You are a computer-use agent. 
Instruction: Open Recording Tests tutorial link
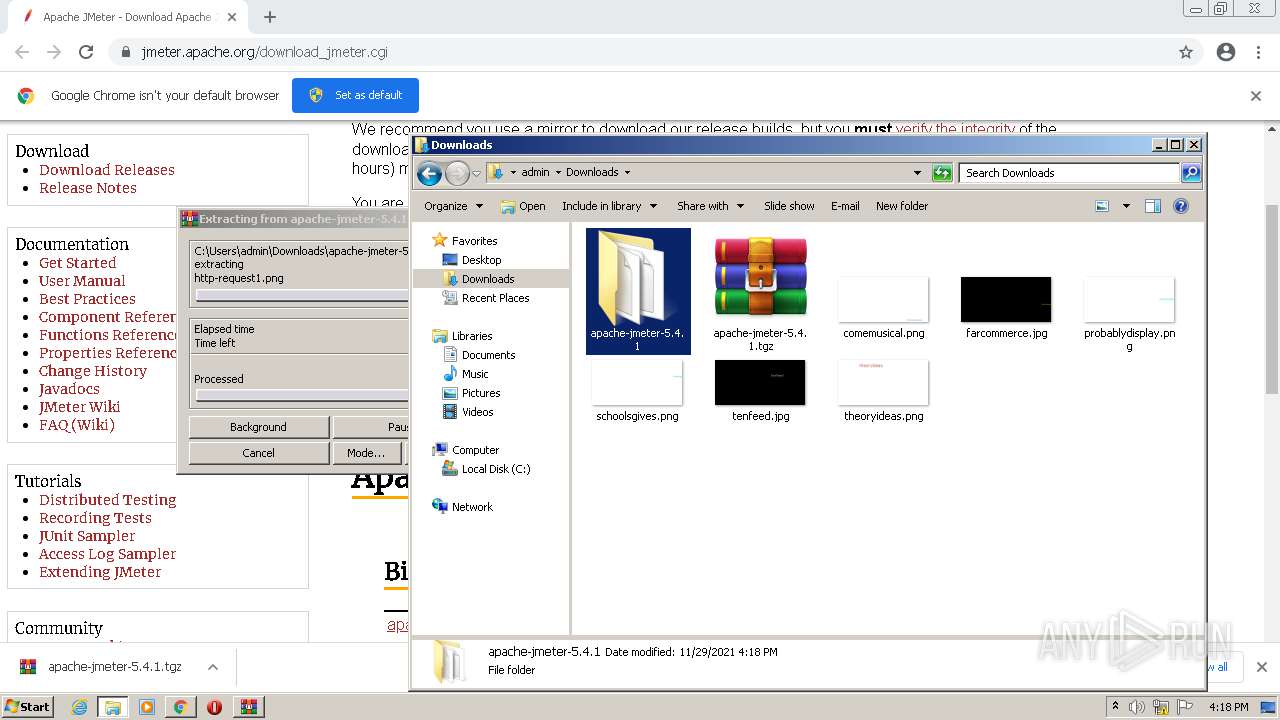pos(95,518)
